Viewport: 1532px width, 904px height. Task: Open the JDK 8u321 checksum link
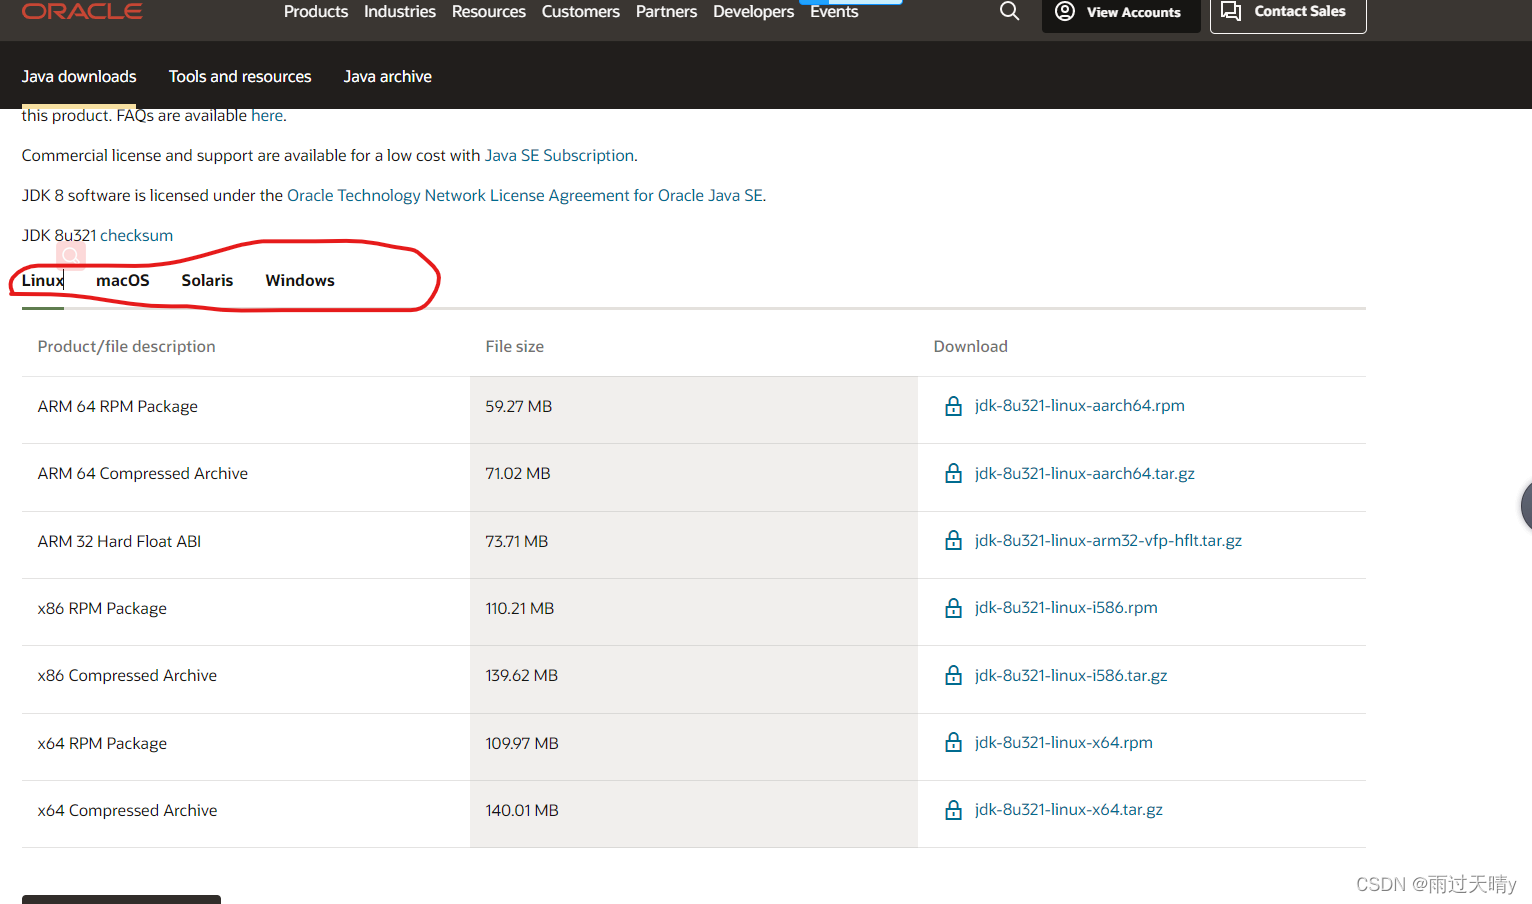136,235
